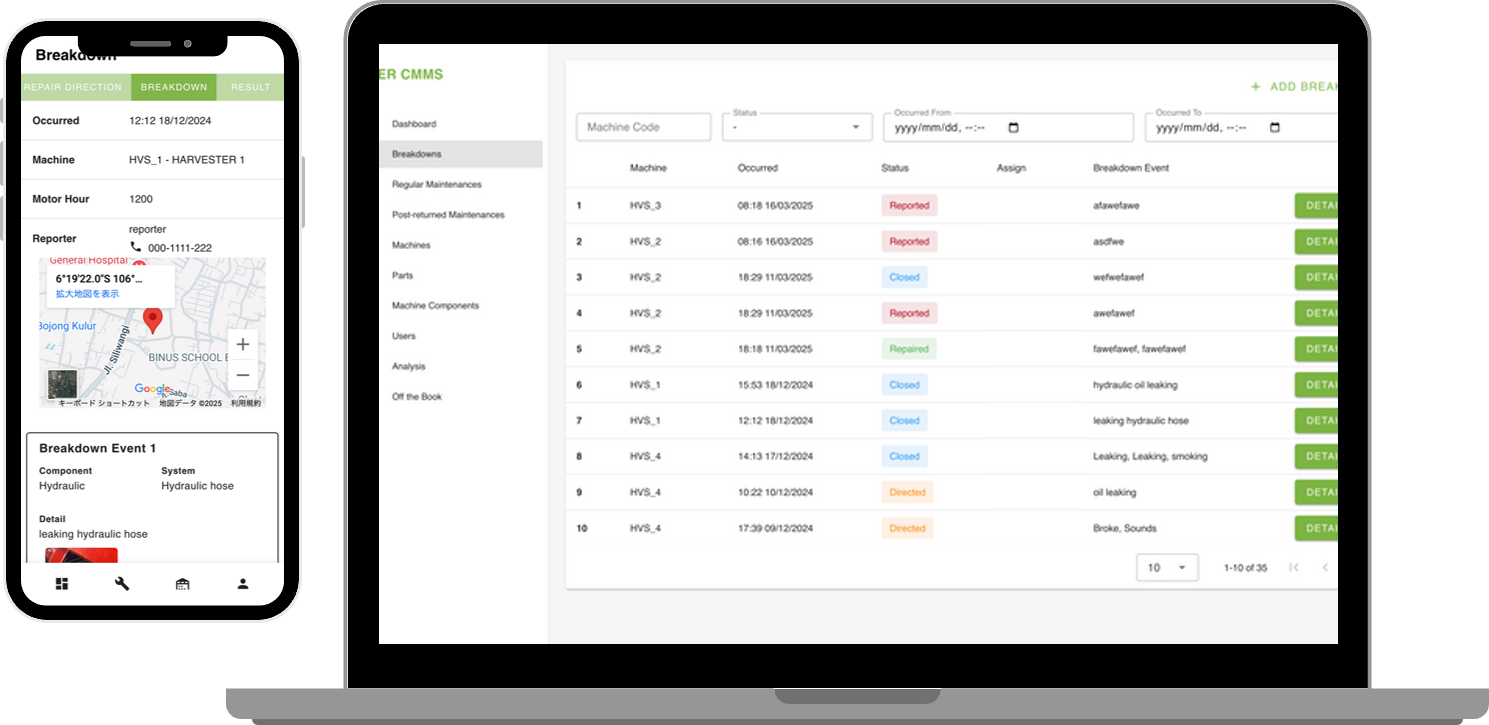Click the red map location pin
This screenshot has width=1489, height=725.
click(152, 320)
